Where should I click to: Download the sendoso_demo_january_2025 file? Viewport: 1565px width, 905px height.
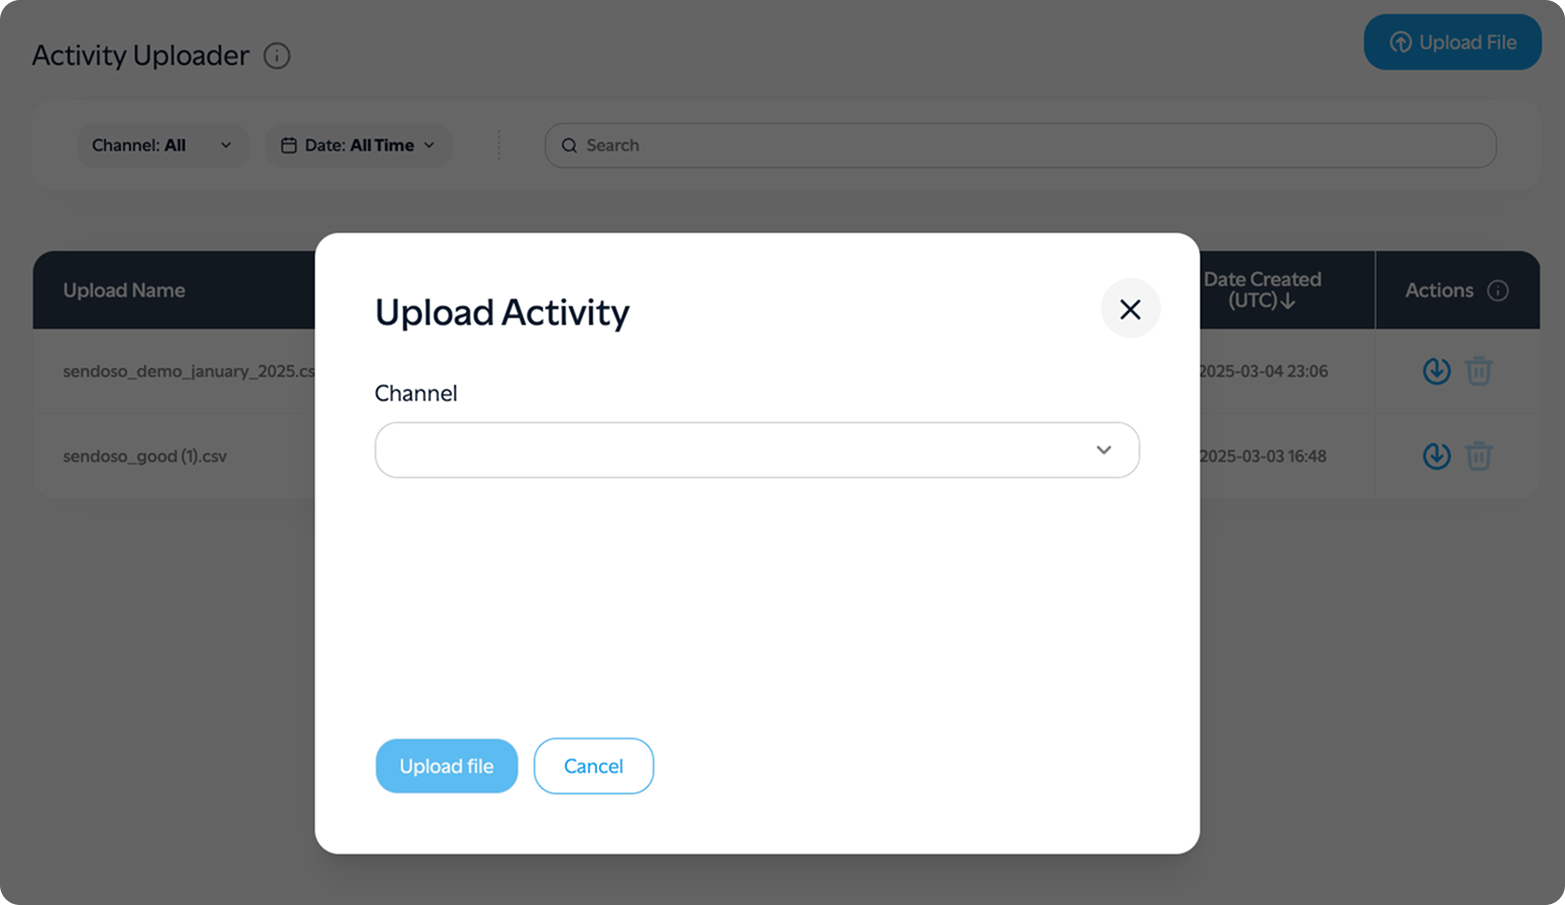(1436, 371)
